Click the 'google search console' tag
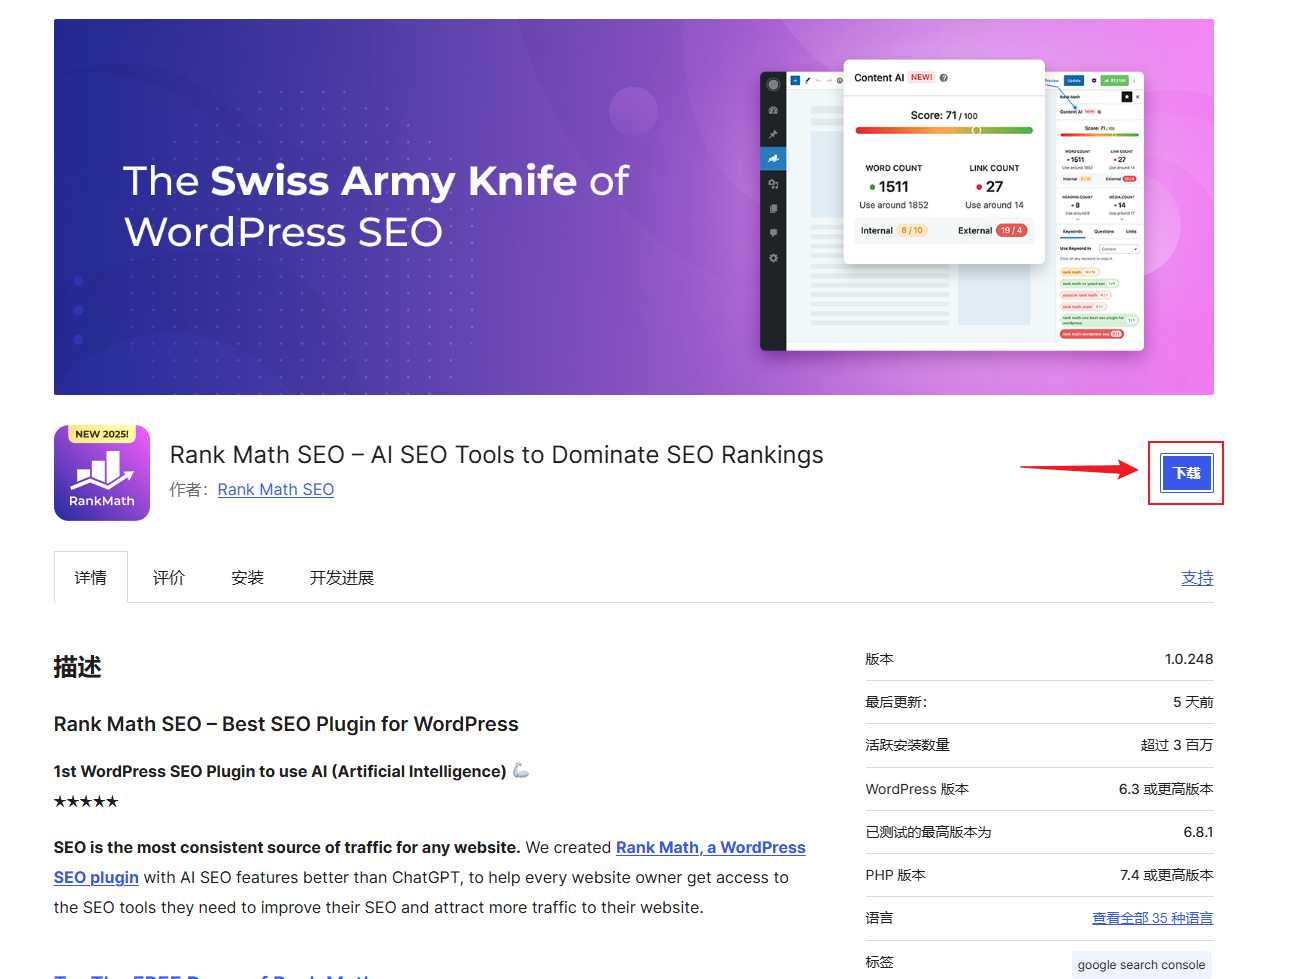This screenshot has width=1294, height=979. tap(1141, 965)
